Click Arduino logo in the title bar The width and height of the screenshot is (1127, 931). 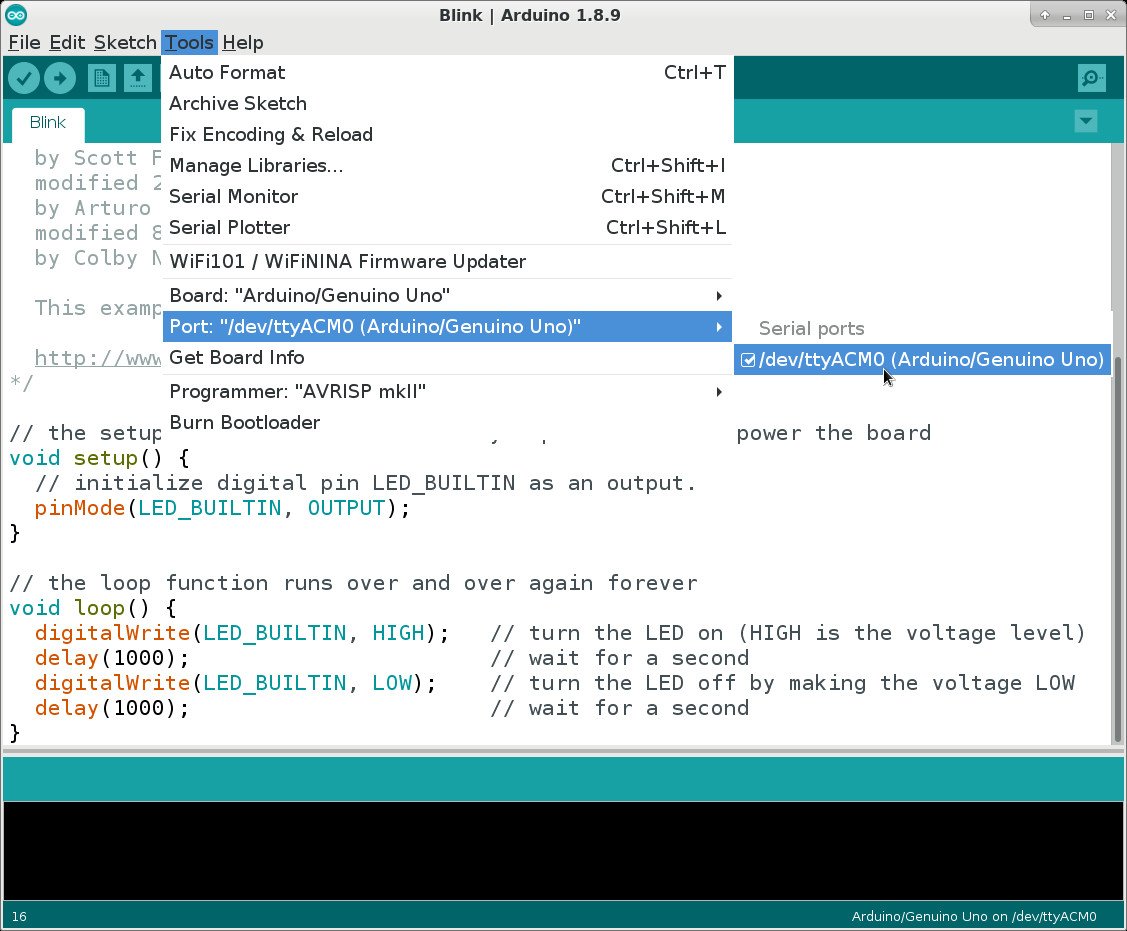(x=16, y=15)
